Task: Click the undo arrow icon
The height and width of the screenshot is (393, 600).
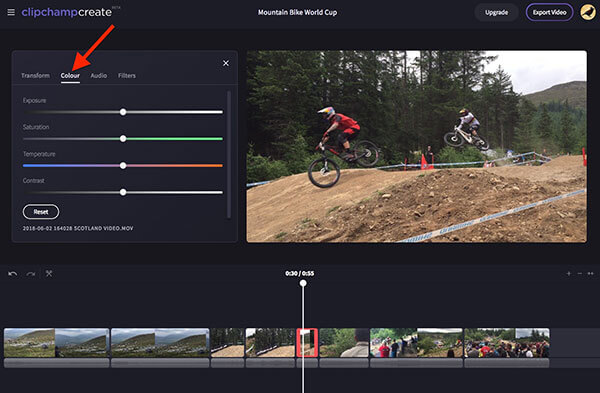Action: click(x=13, y=274)
